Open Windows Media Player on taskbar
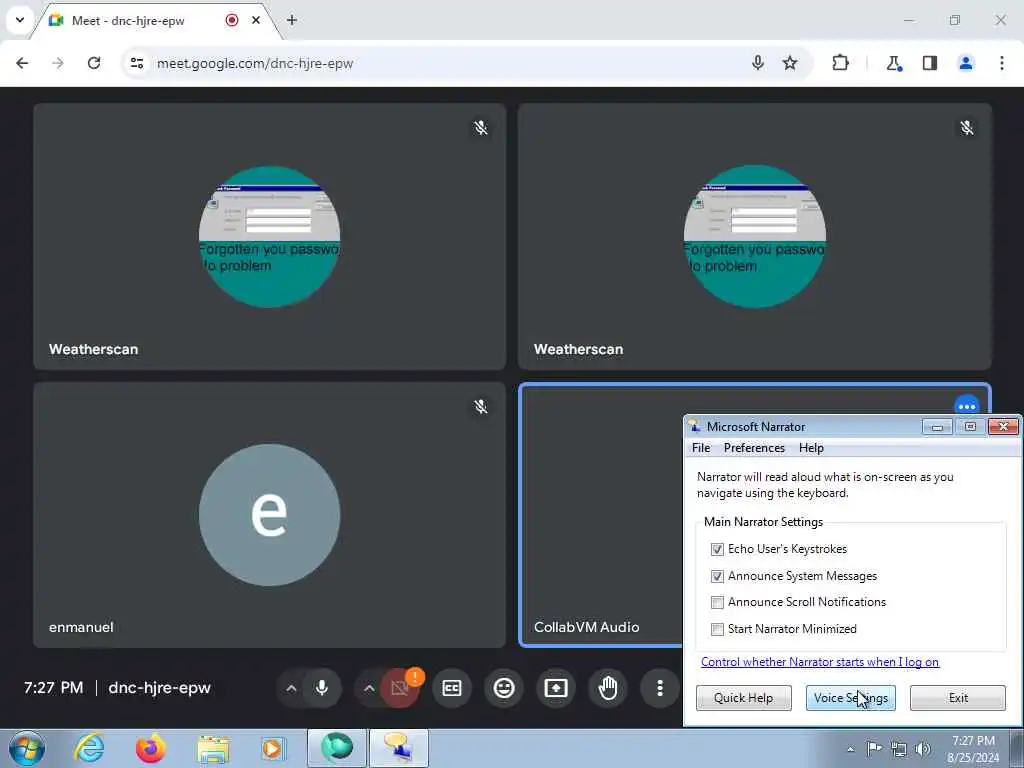 point(273,748)
